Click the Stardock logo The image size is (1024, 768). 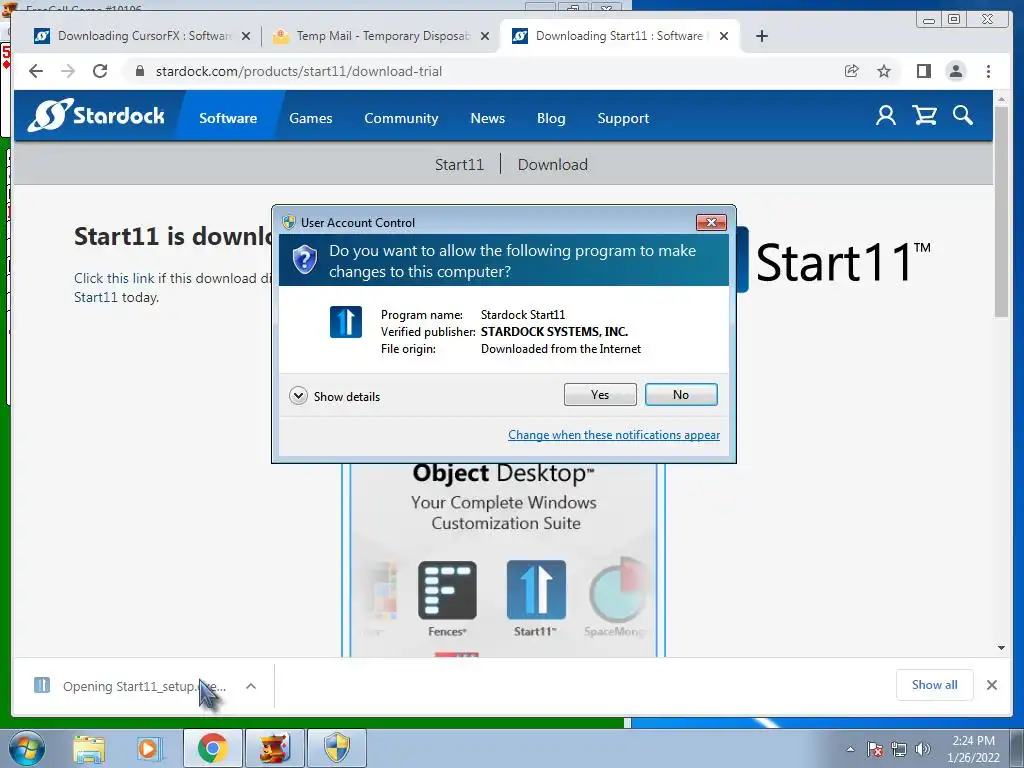(x=96, y=116)
